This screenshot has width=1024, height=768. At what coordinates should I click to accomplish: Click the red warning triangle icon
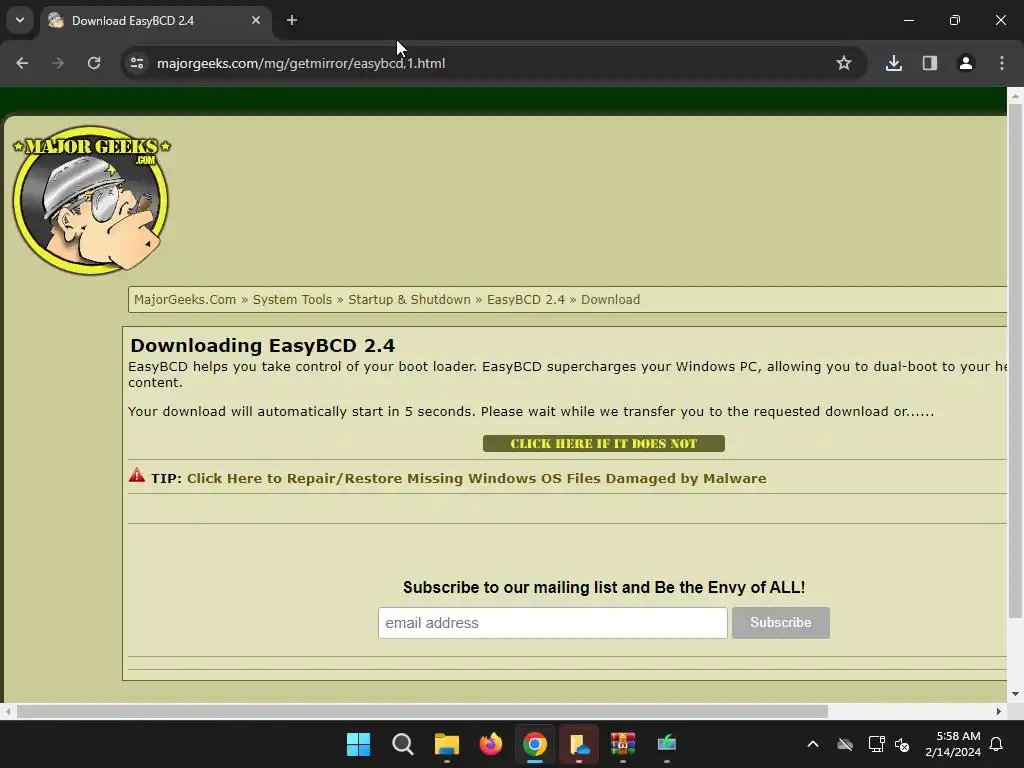(136, 475)
